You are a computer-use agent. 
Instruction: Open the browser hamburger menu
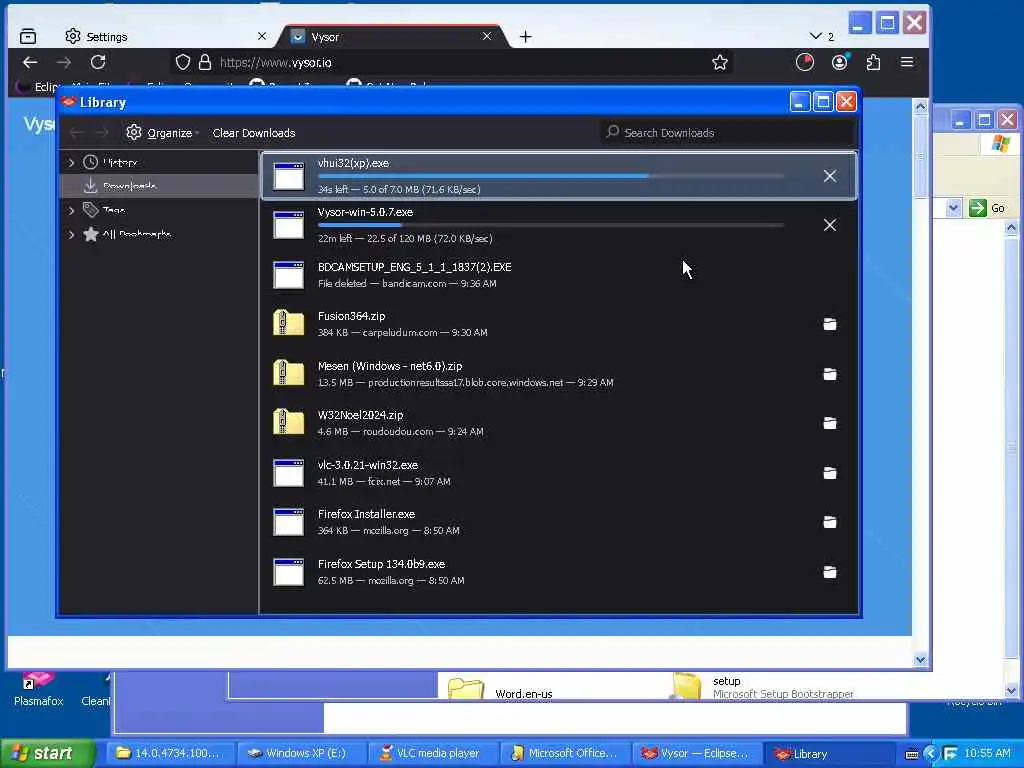pyautogui.click(x=907, y=62)
